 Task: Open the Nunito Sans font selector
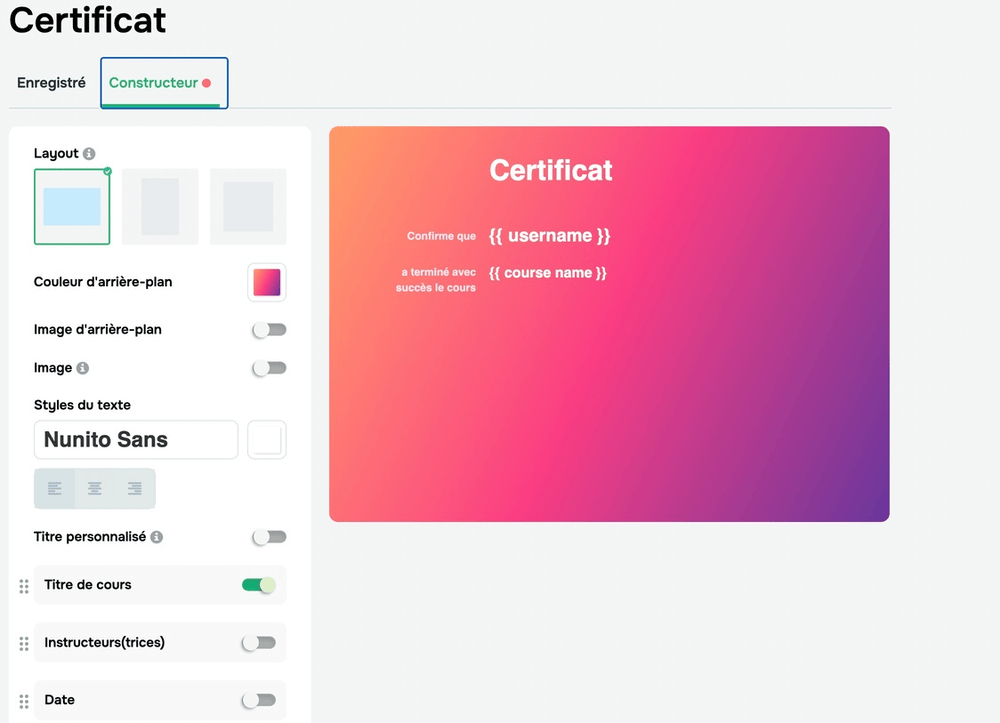(x=136, y=440)
